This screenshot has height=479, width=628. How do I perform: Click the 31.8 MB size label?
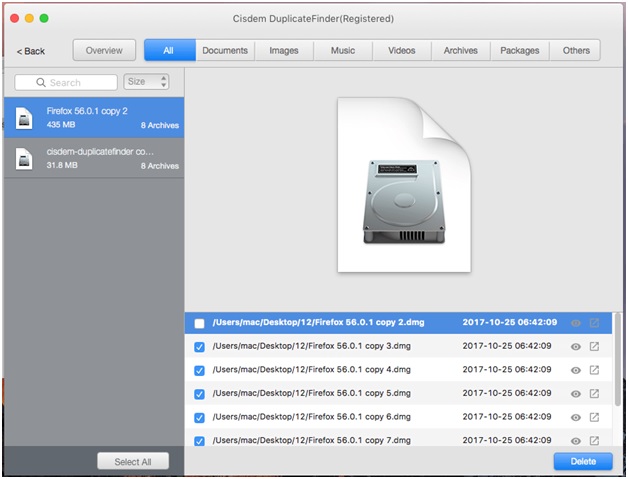(62, 165)
